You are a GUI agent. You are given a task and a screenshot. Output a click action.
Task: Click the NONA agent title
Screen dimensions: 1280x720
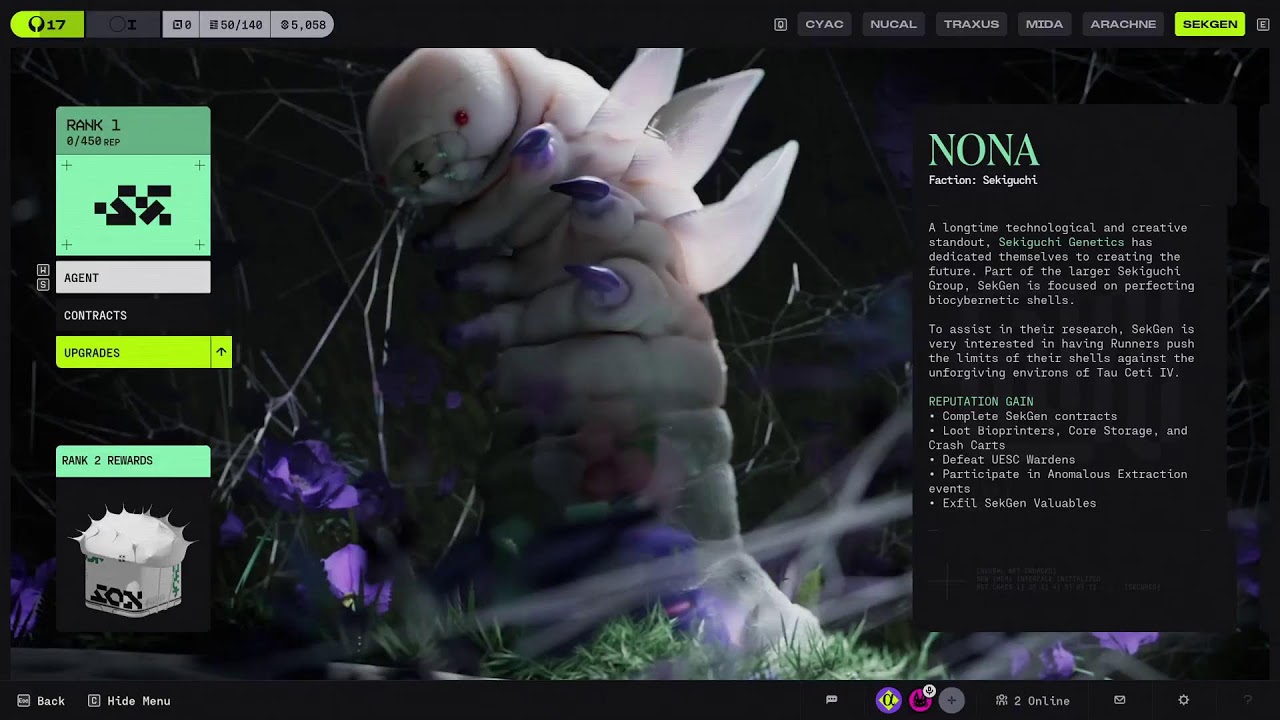(x=983, y=150)
